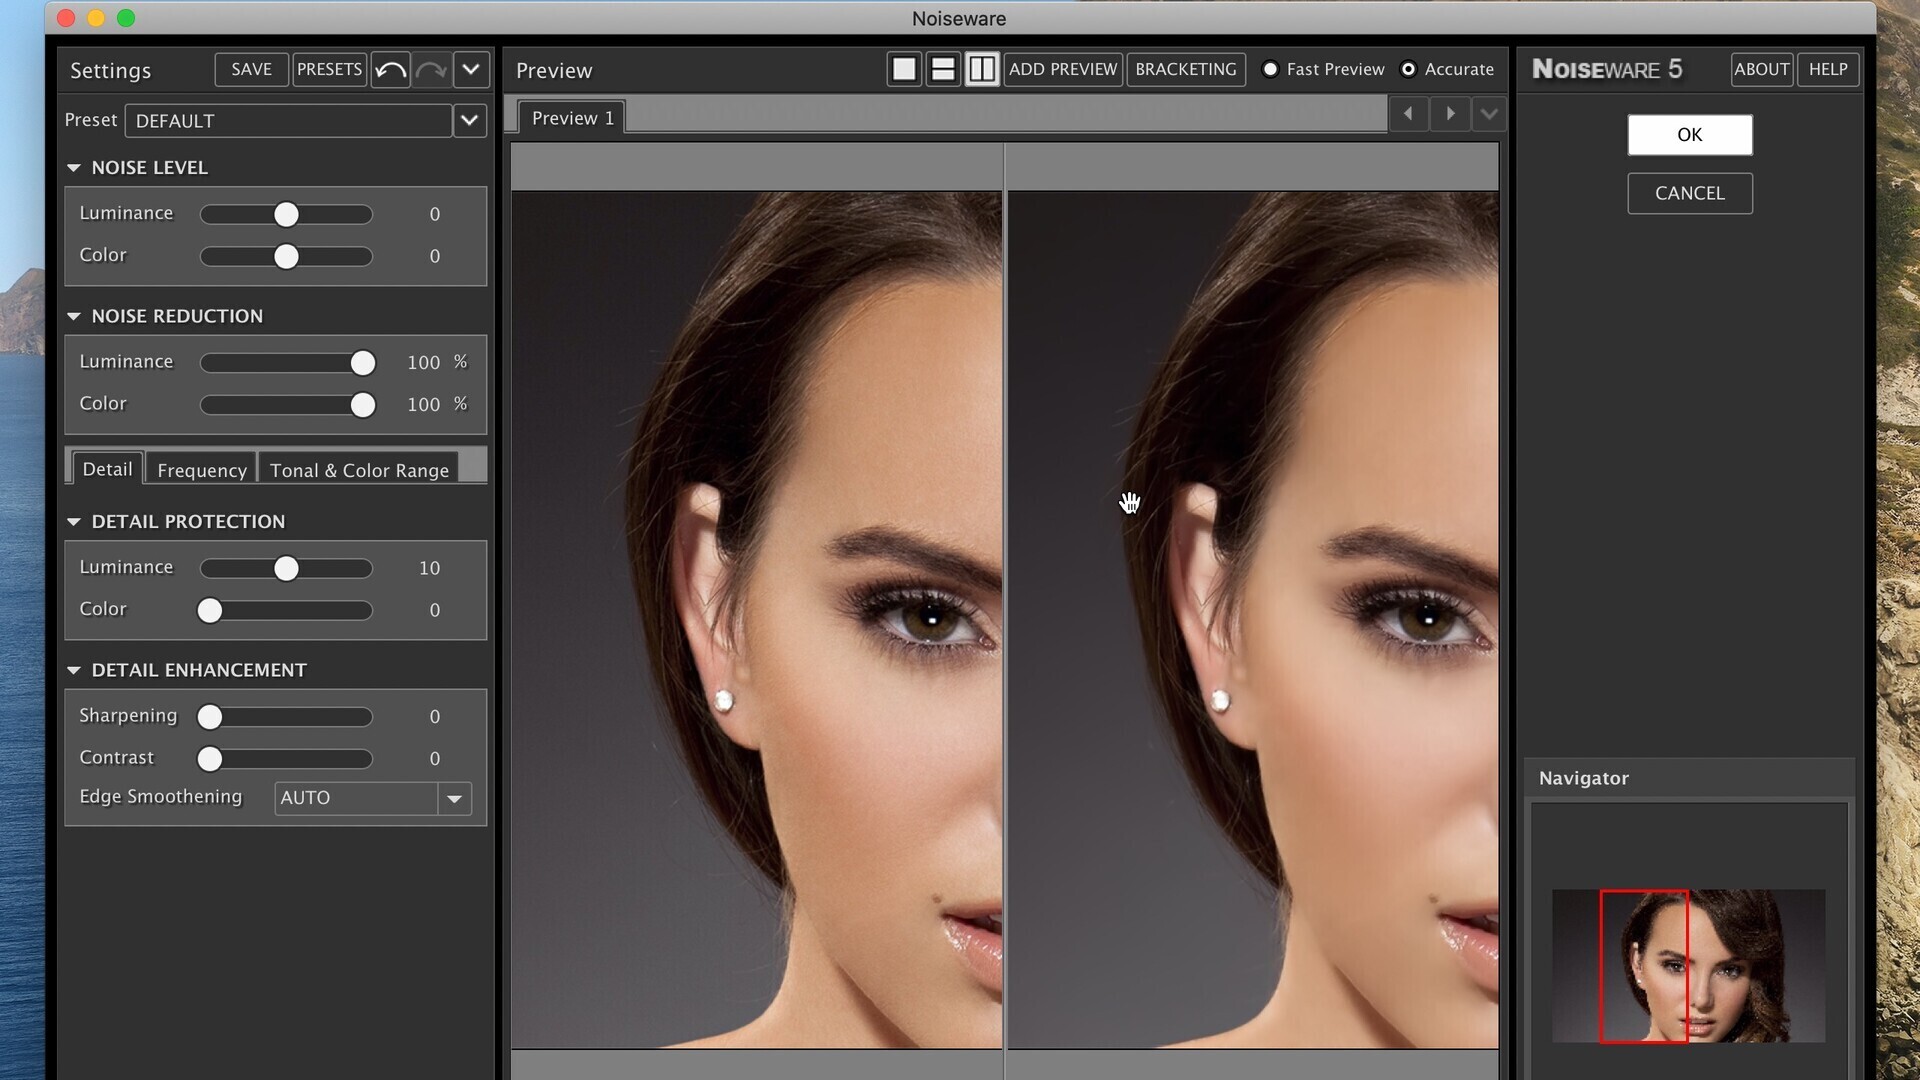Switch to the Detail tab
Viewport: 1920px width, 1080px height.
click(x=107, y=469)
